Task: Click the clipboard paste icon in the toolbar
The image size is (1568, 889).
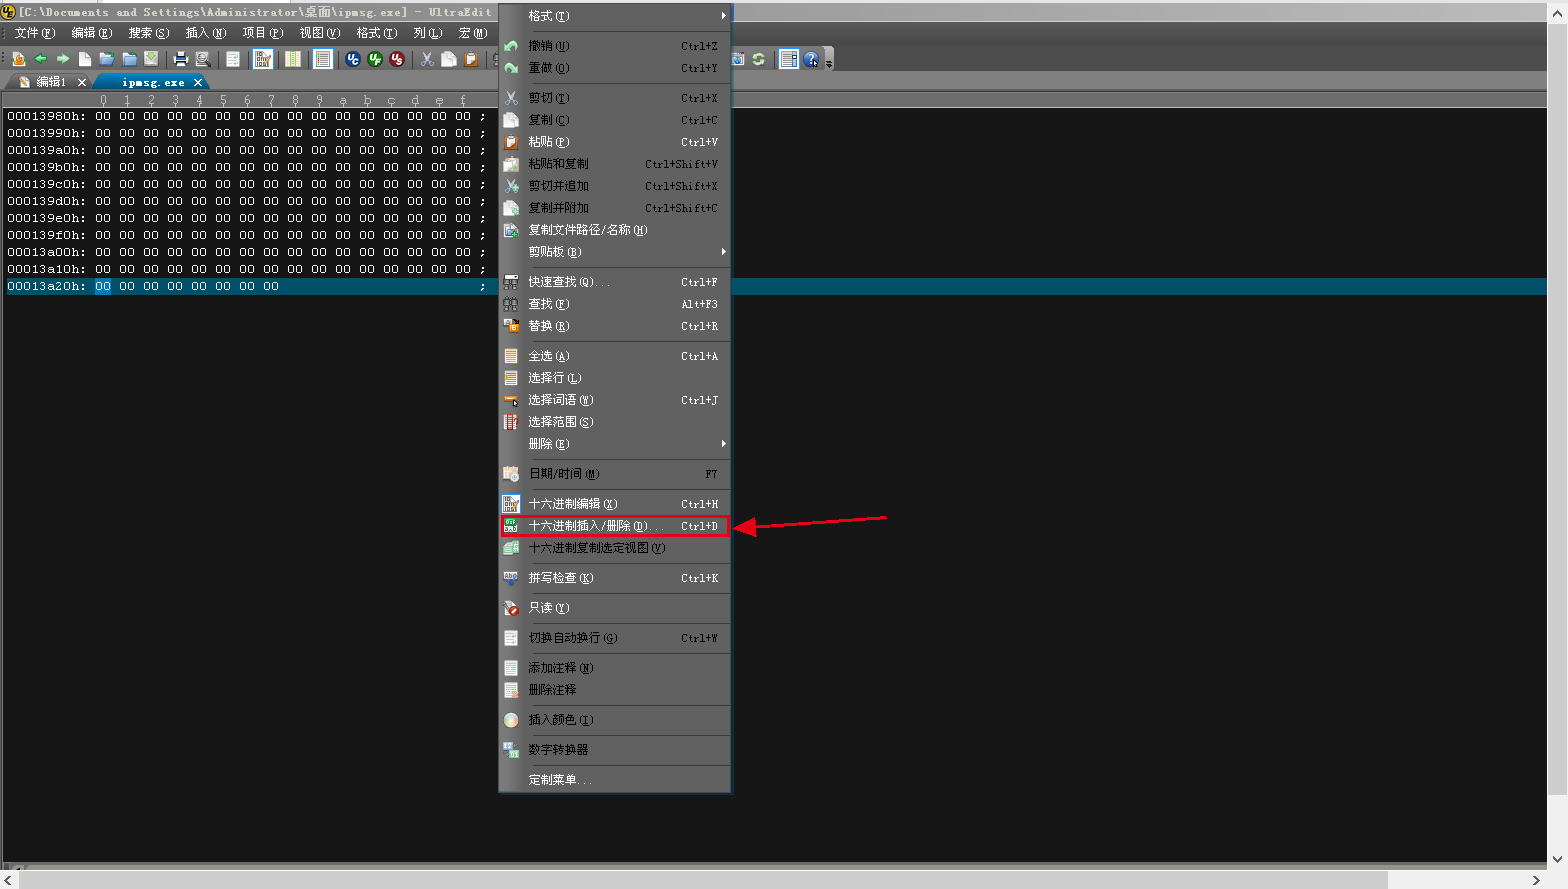Action: coord(471,59)
